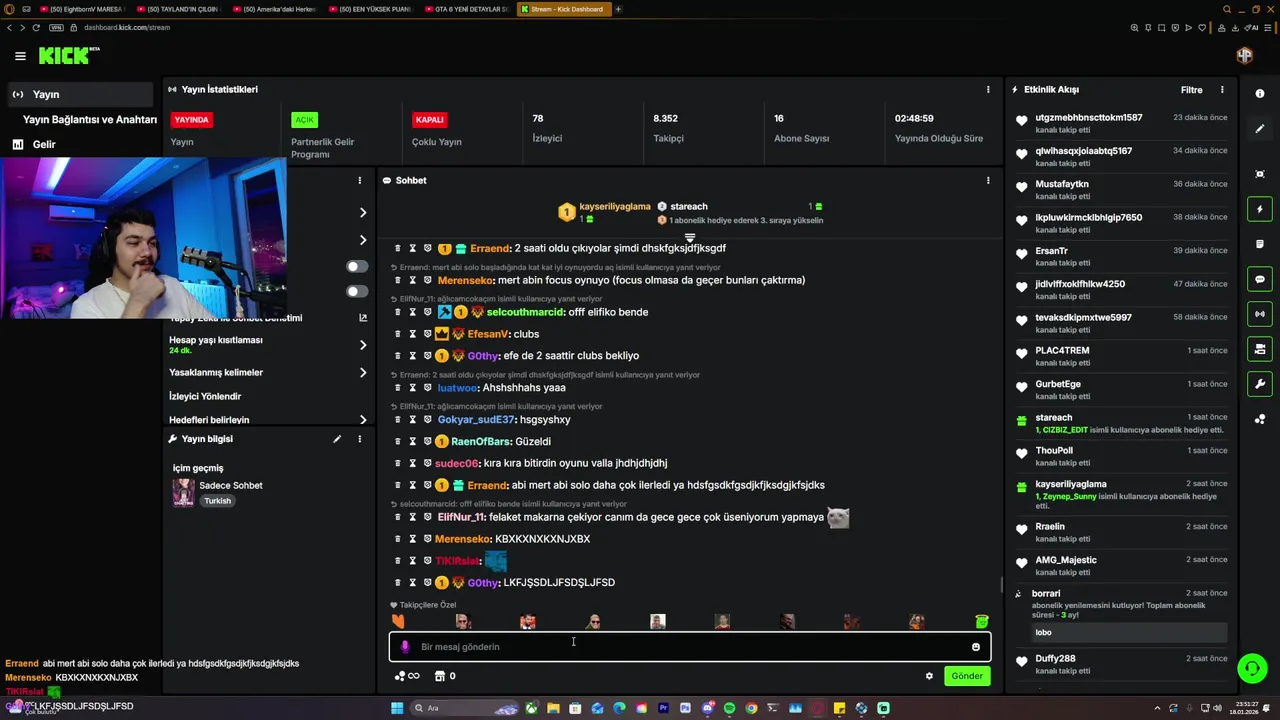Click the stareach leaderboard entry
The height and width of the screenshot is (720, 1280).
pos(689,206)
